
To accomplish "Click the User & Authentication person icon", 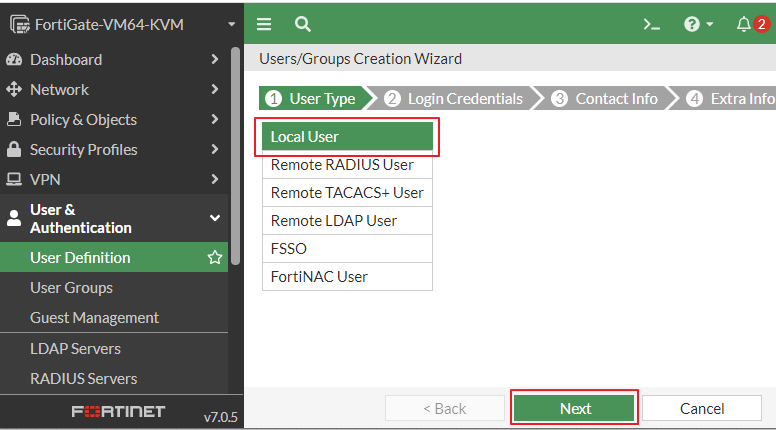I will pyautogui.click(x=14, y=218).
